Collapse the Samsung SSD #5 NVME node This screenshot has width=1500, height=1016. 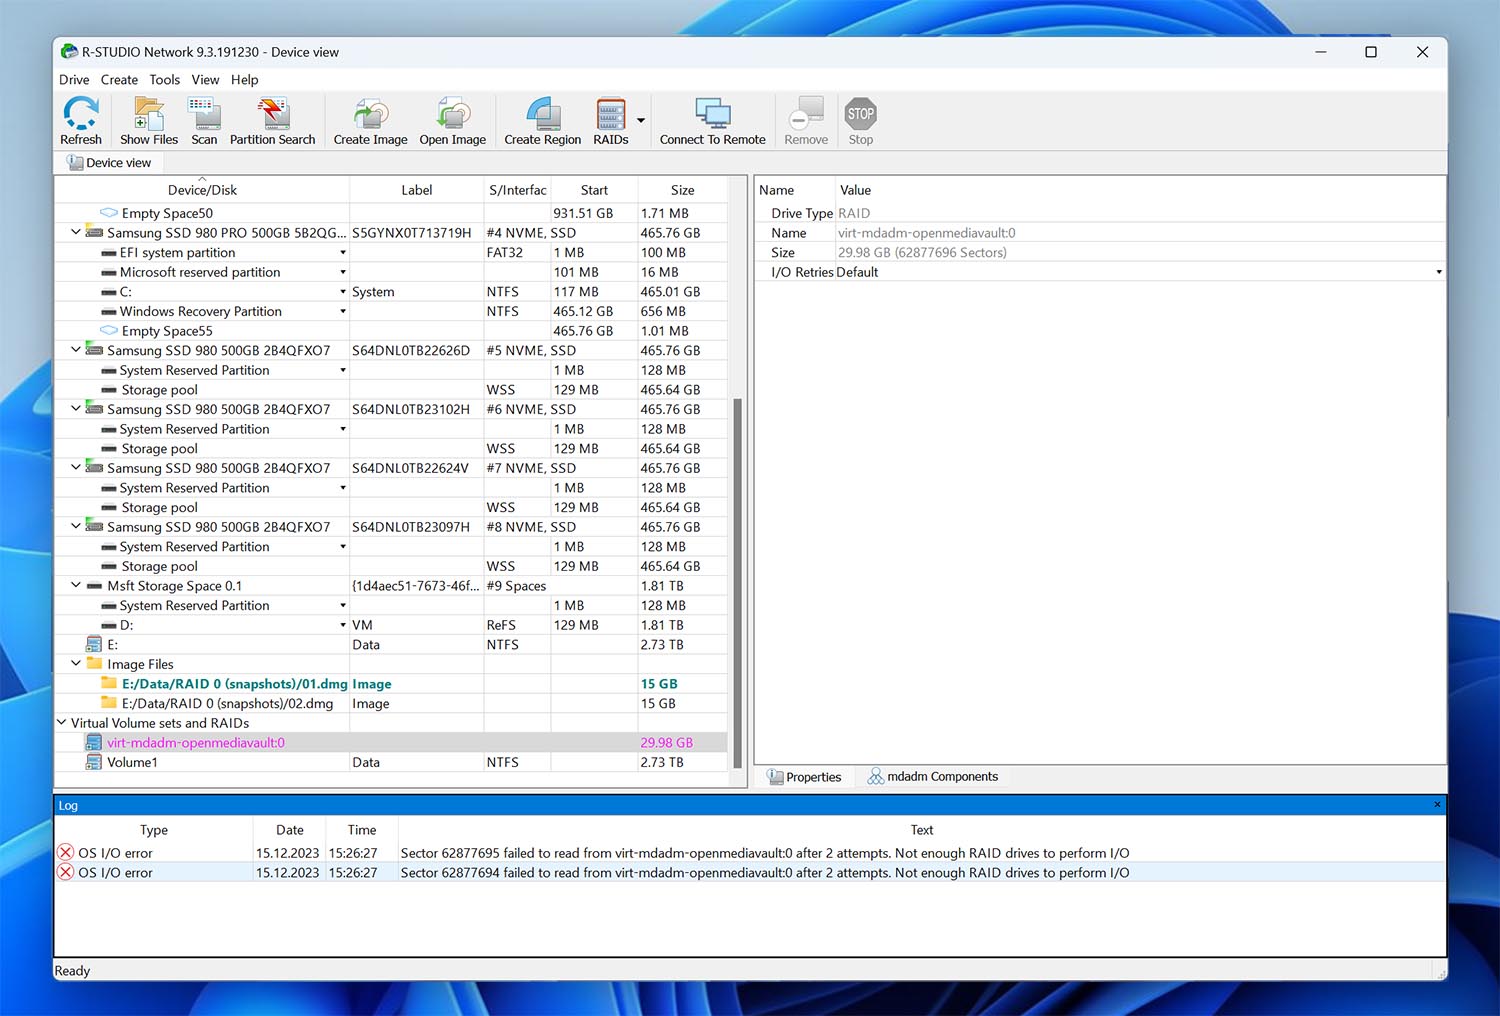[x=76, y=350]
